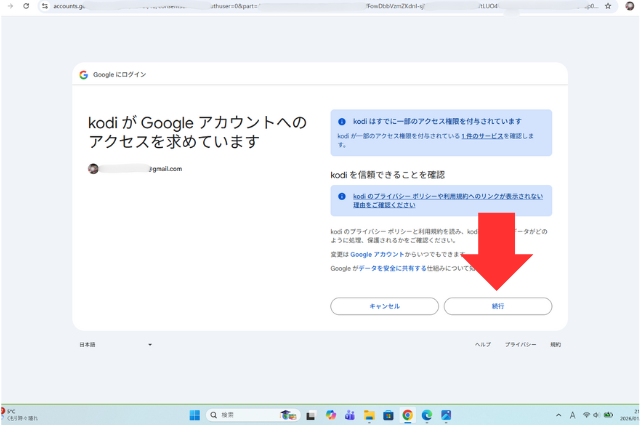Open the Windows Start menu
The height and width of the screenshot is (425, 640).
point(194,414)
